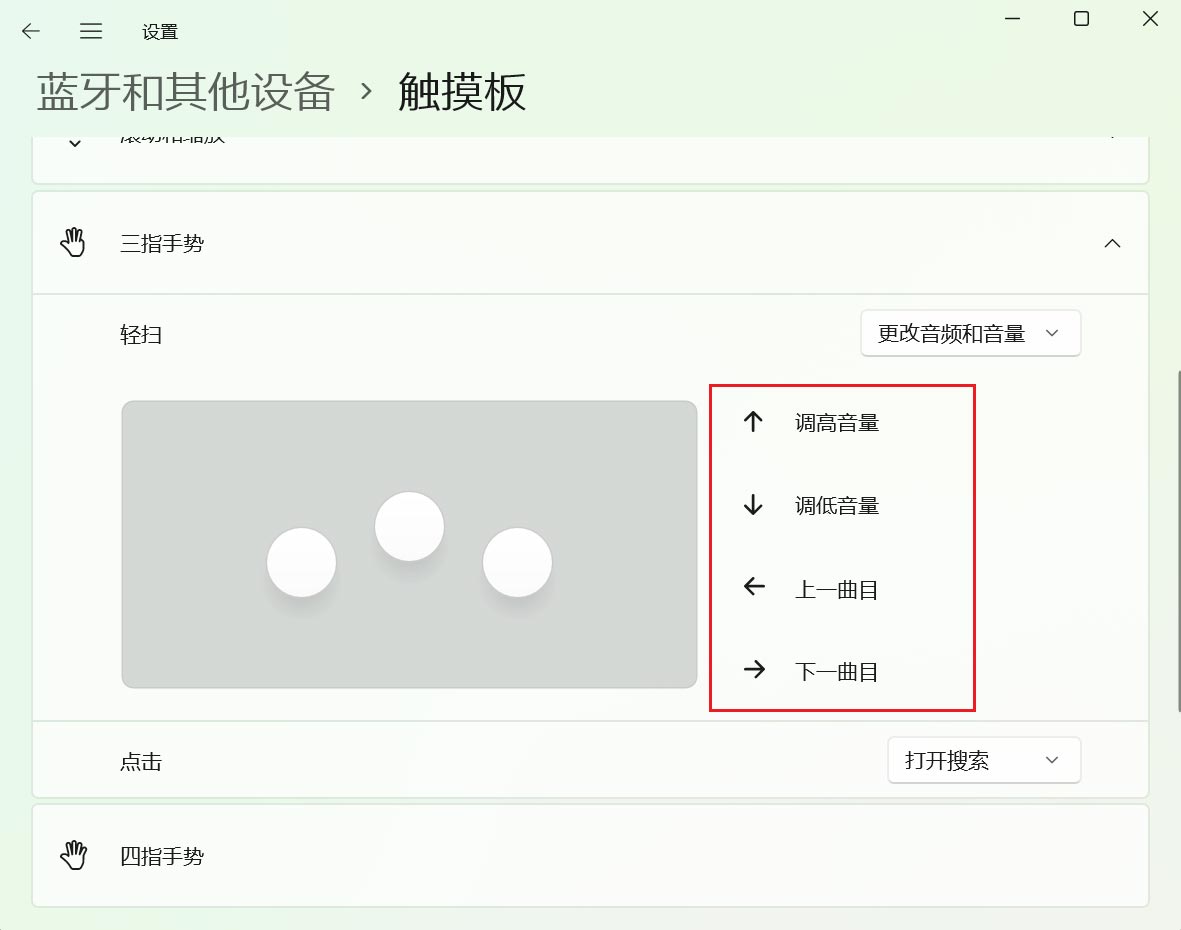
Task: Select the down arrow for 调低音量
Action: click(x=753, y=505)
